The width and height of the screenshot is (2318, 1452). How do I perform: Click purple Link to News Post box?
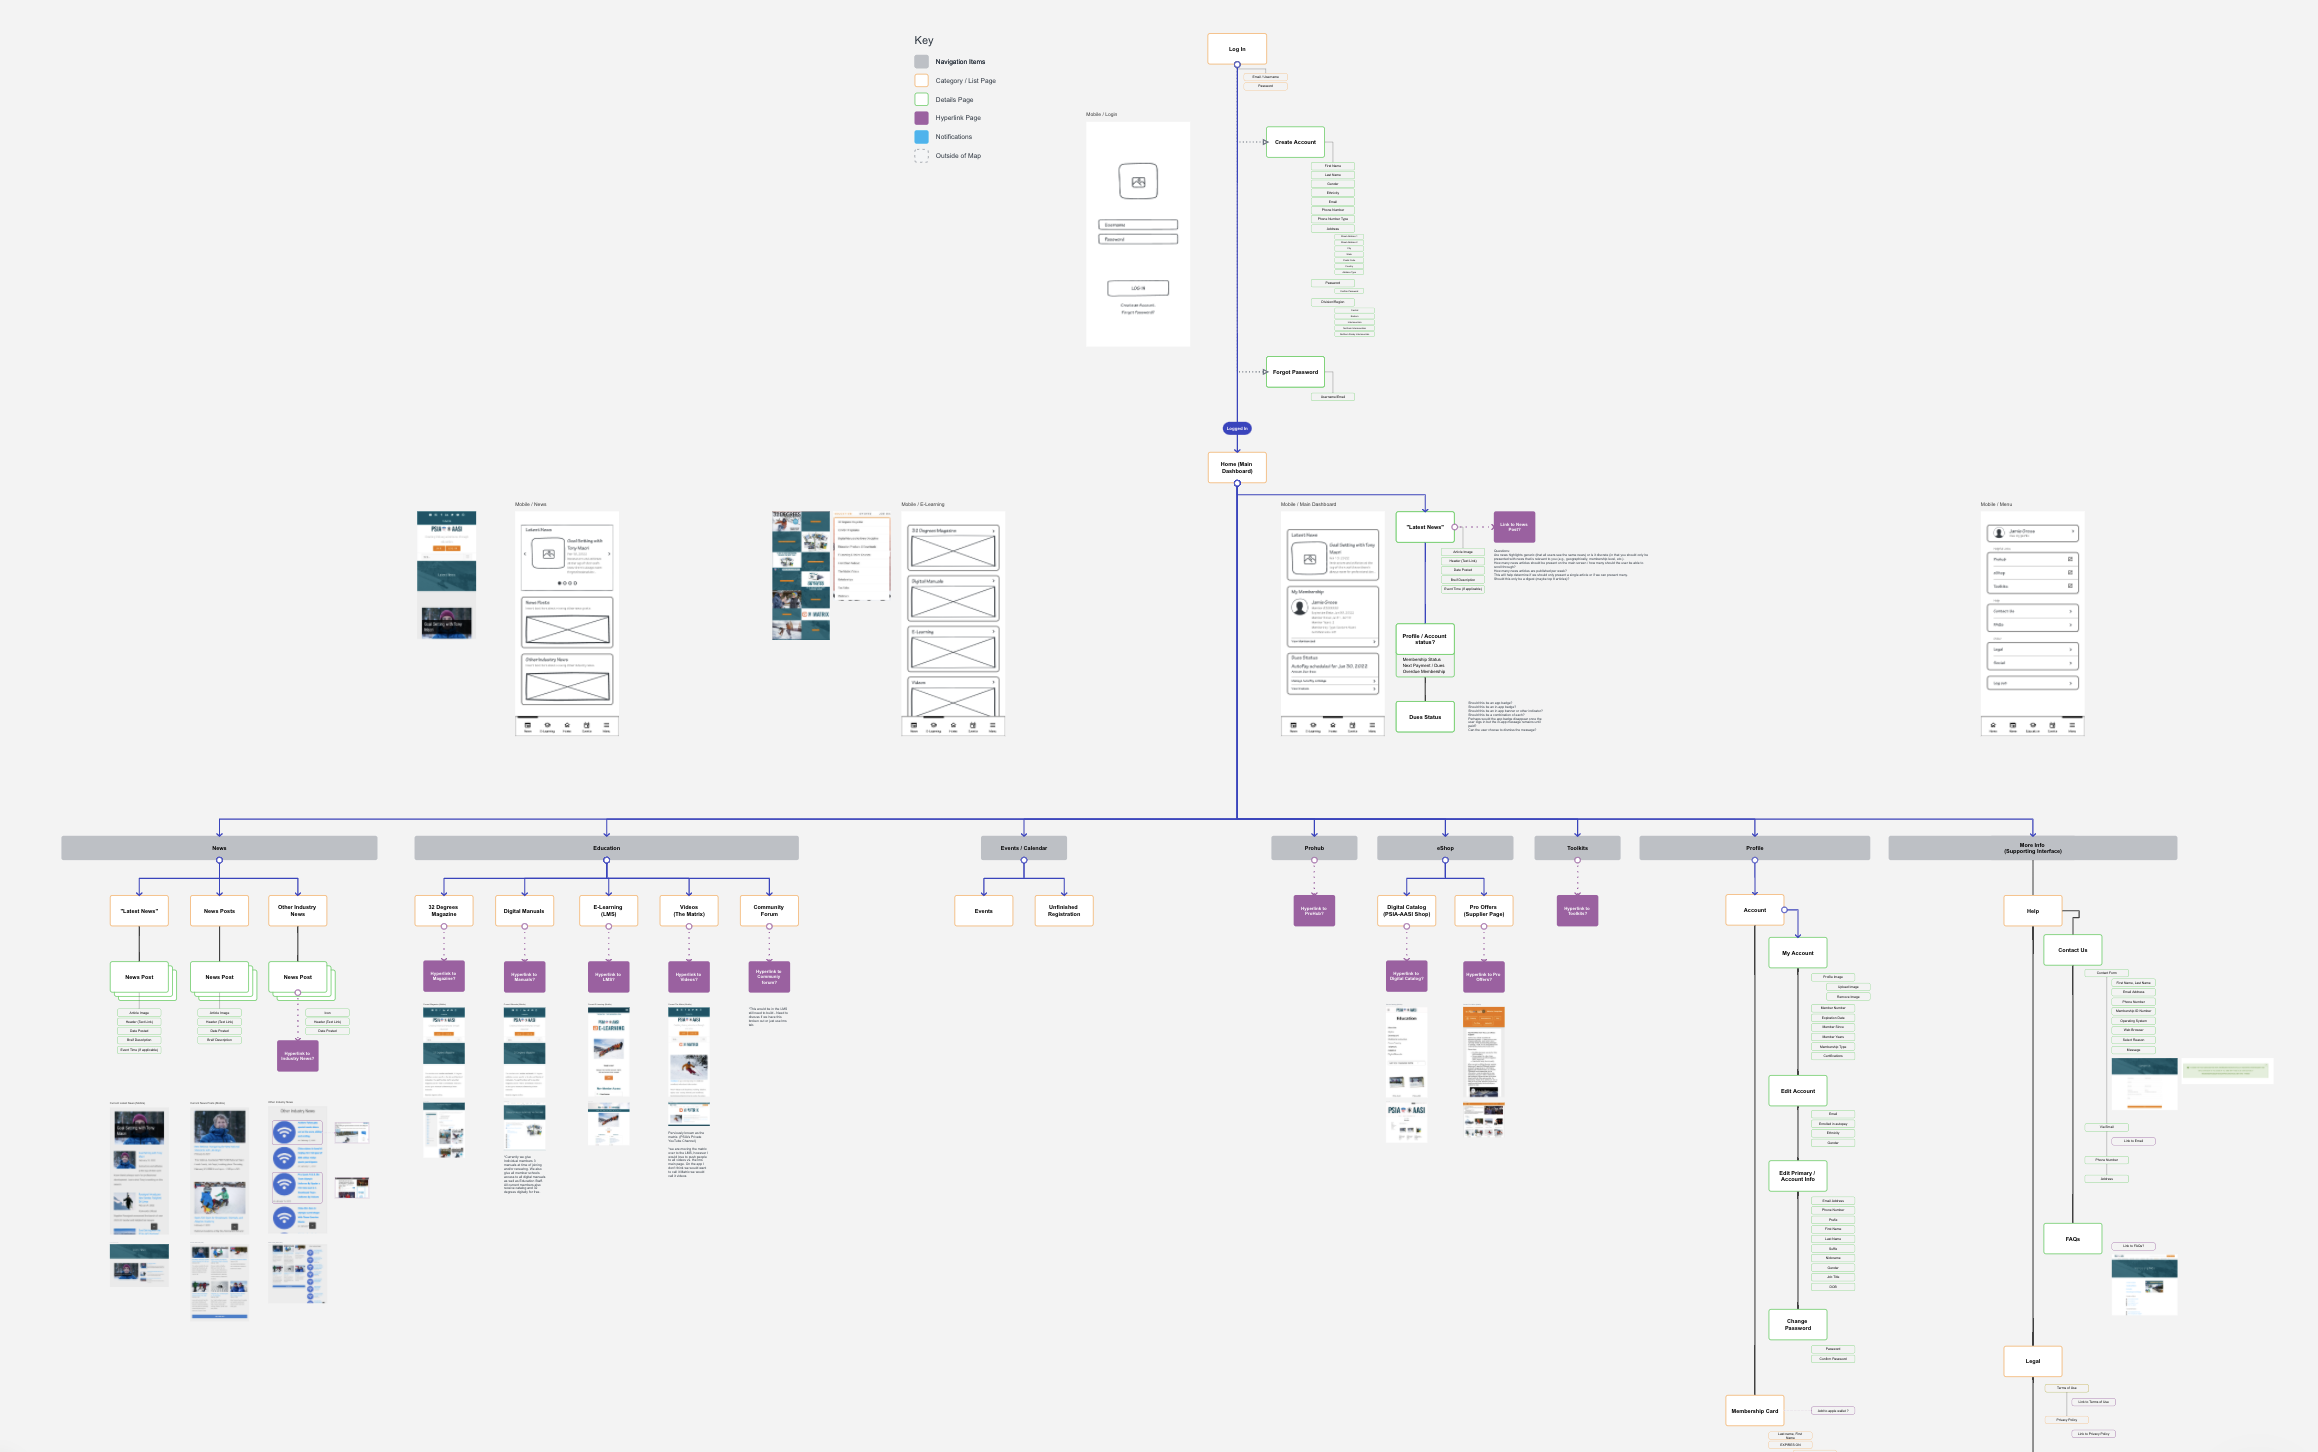coord(1514,527)
